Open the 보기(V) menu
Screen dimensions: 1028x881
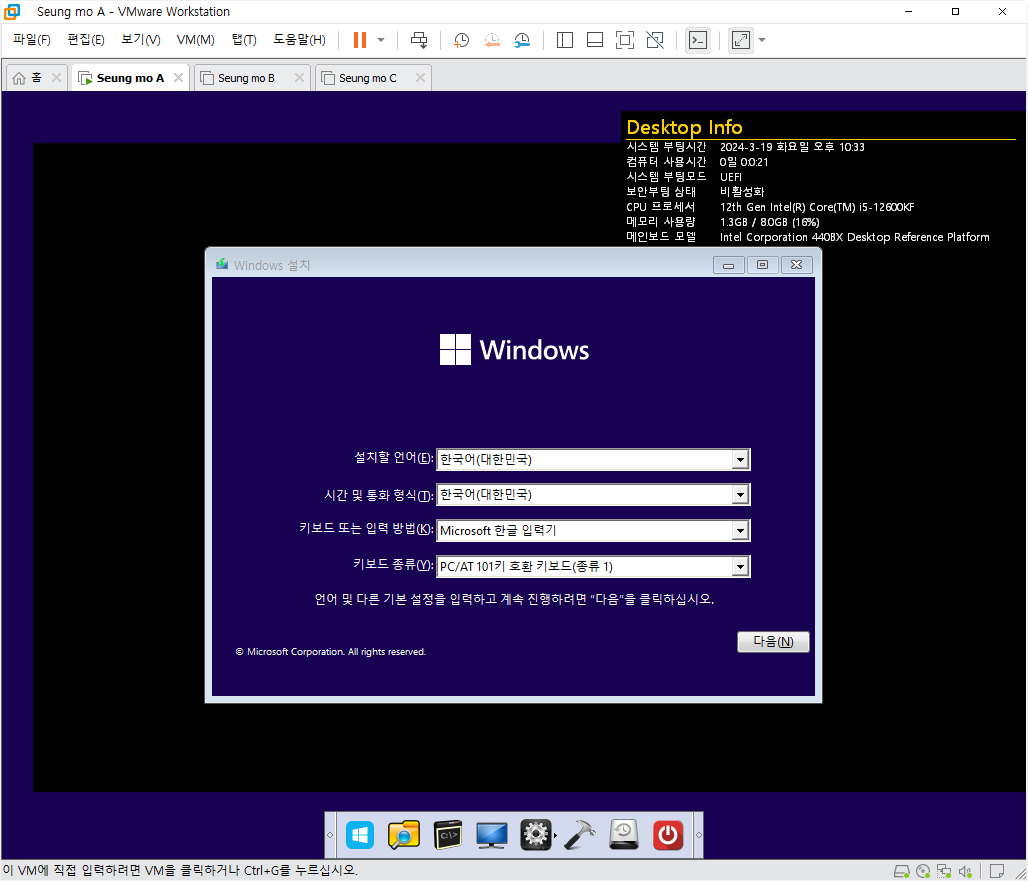tap(140, 40)
